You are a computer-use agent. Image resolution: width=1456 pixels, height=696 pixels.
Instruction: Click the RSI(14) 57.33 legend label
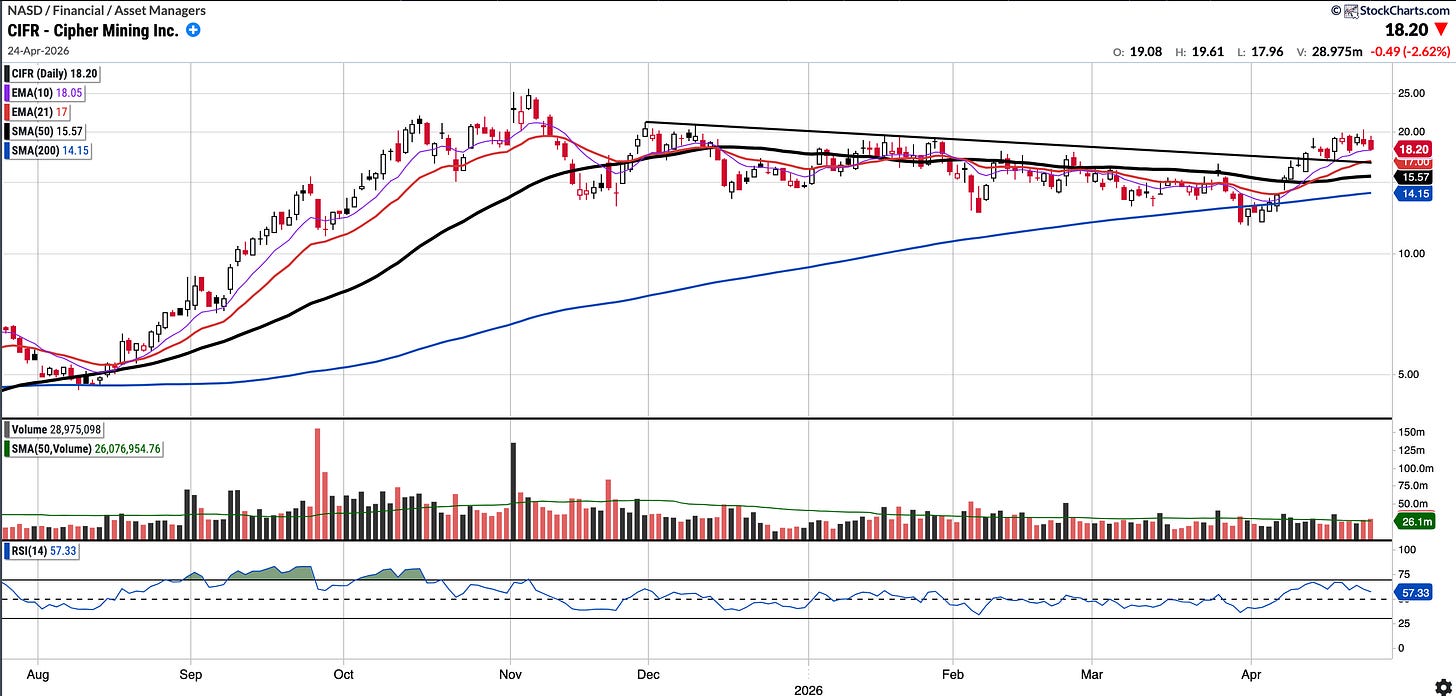point(40,549)
